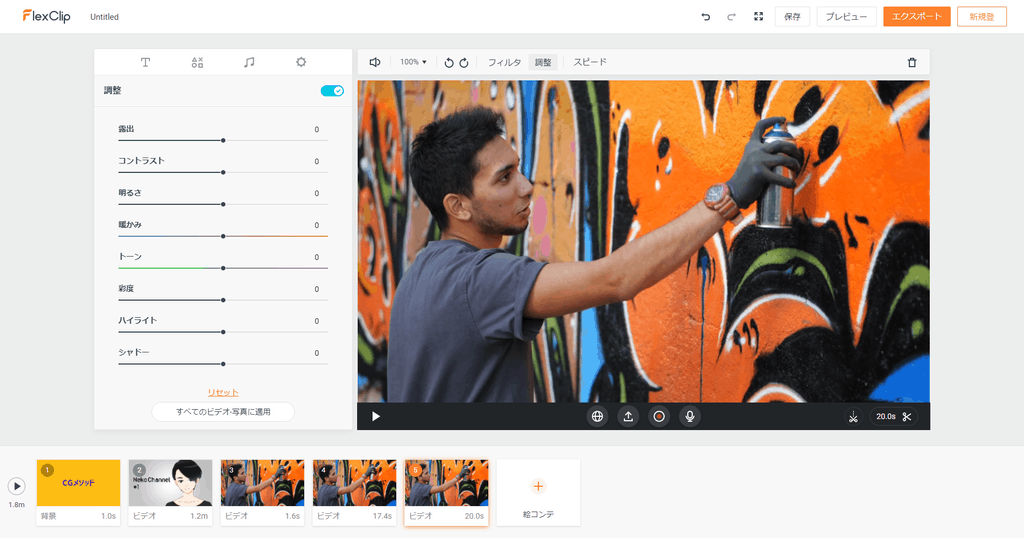This screenshot has width=1024, height=538.
Task: Click the orange エクスポート button
Action: pyautogui.click(x=916, y=17)
